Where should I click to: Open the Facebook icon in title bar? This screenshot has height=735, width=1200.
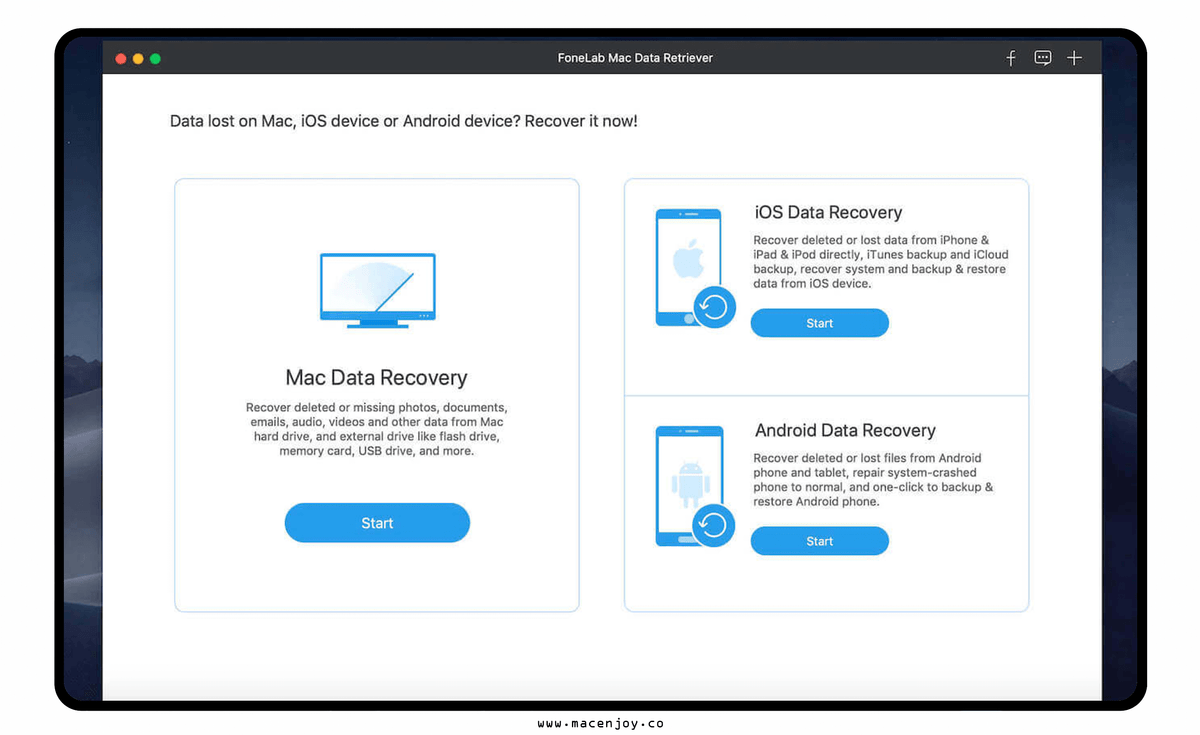[x=1011, y=58]
